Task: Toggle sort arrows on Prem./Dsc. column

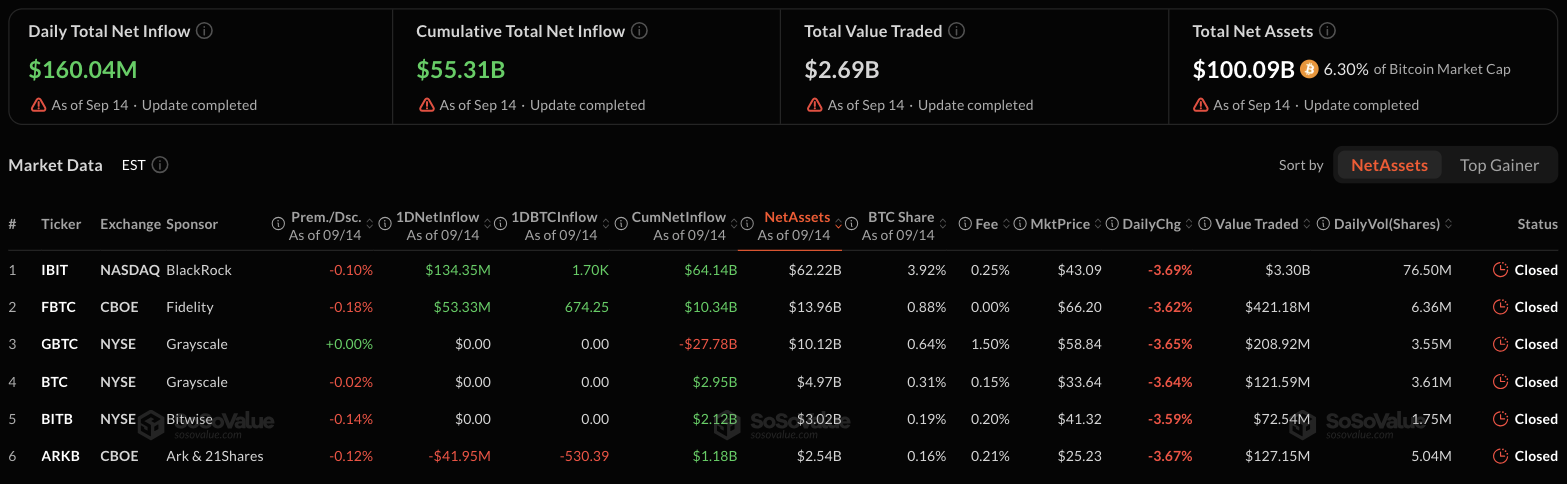Action: [x=370, y=224]
